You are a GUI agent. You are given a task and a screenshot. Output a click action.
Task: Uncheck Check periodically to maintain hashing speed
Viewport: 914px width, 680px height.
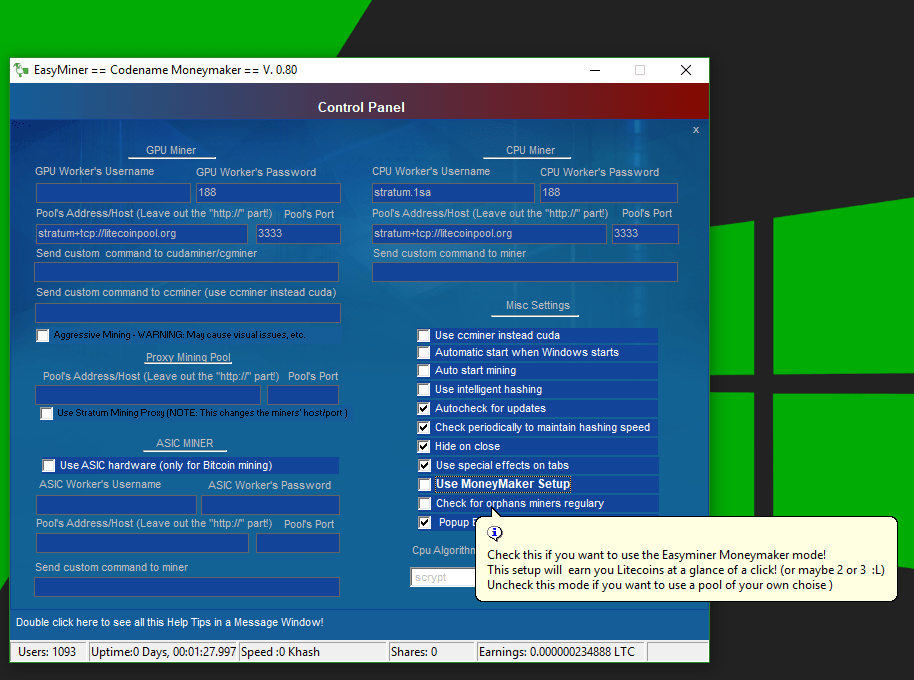click(424, 428)
